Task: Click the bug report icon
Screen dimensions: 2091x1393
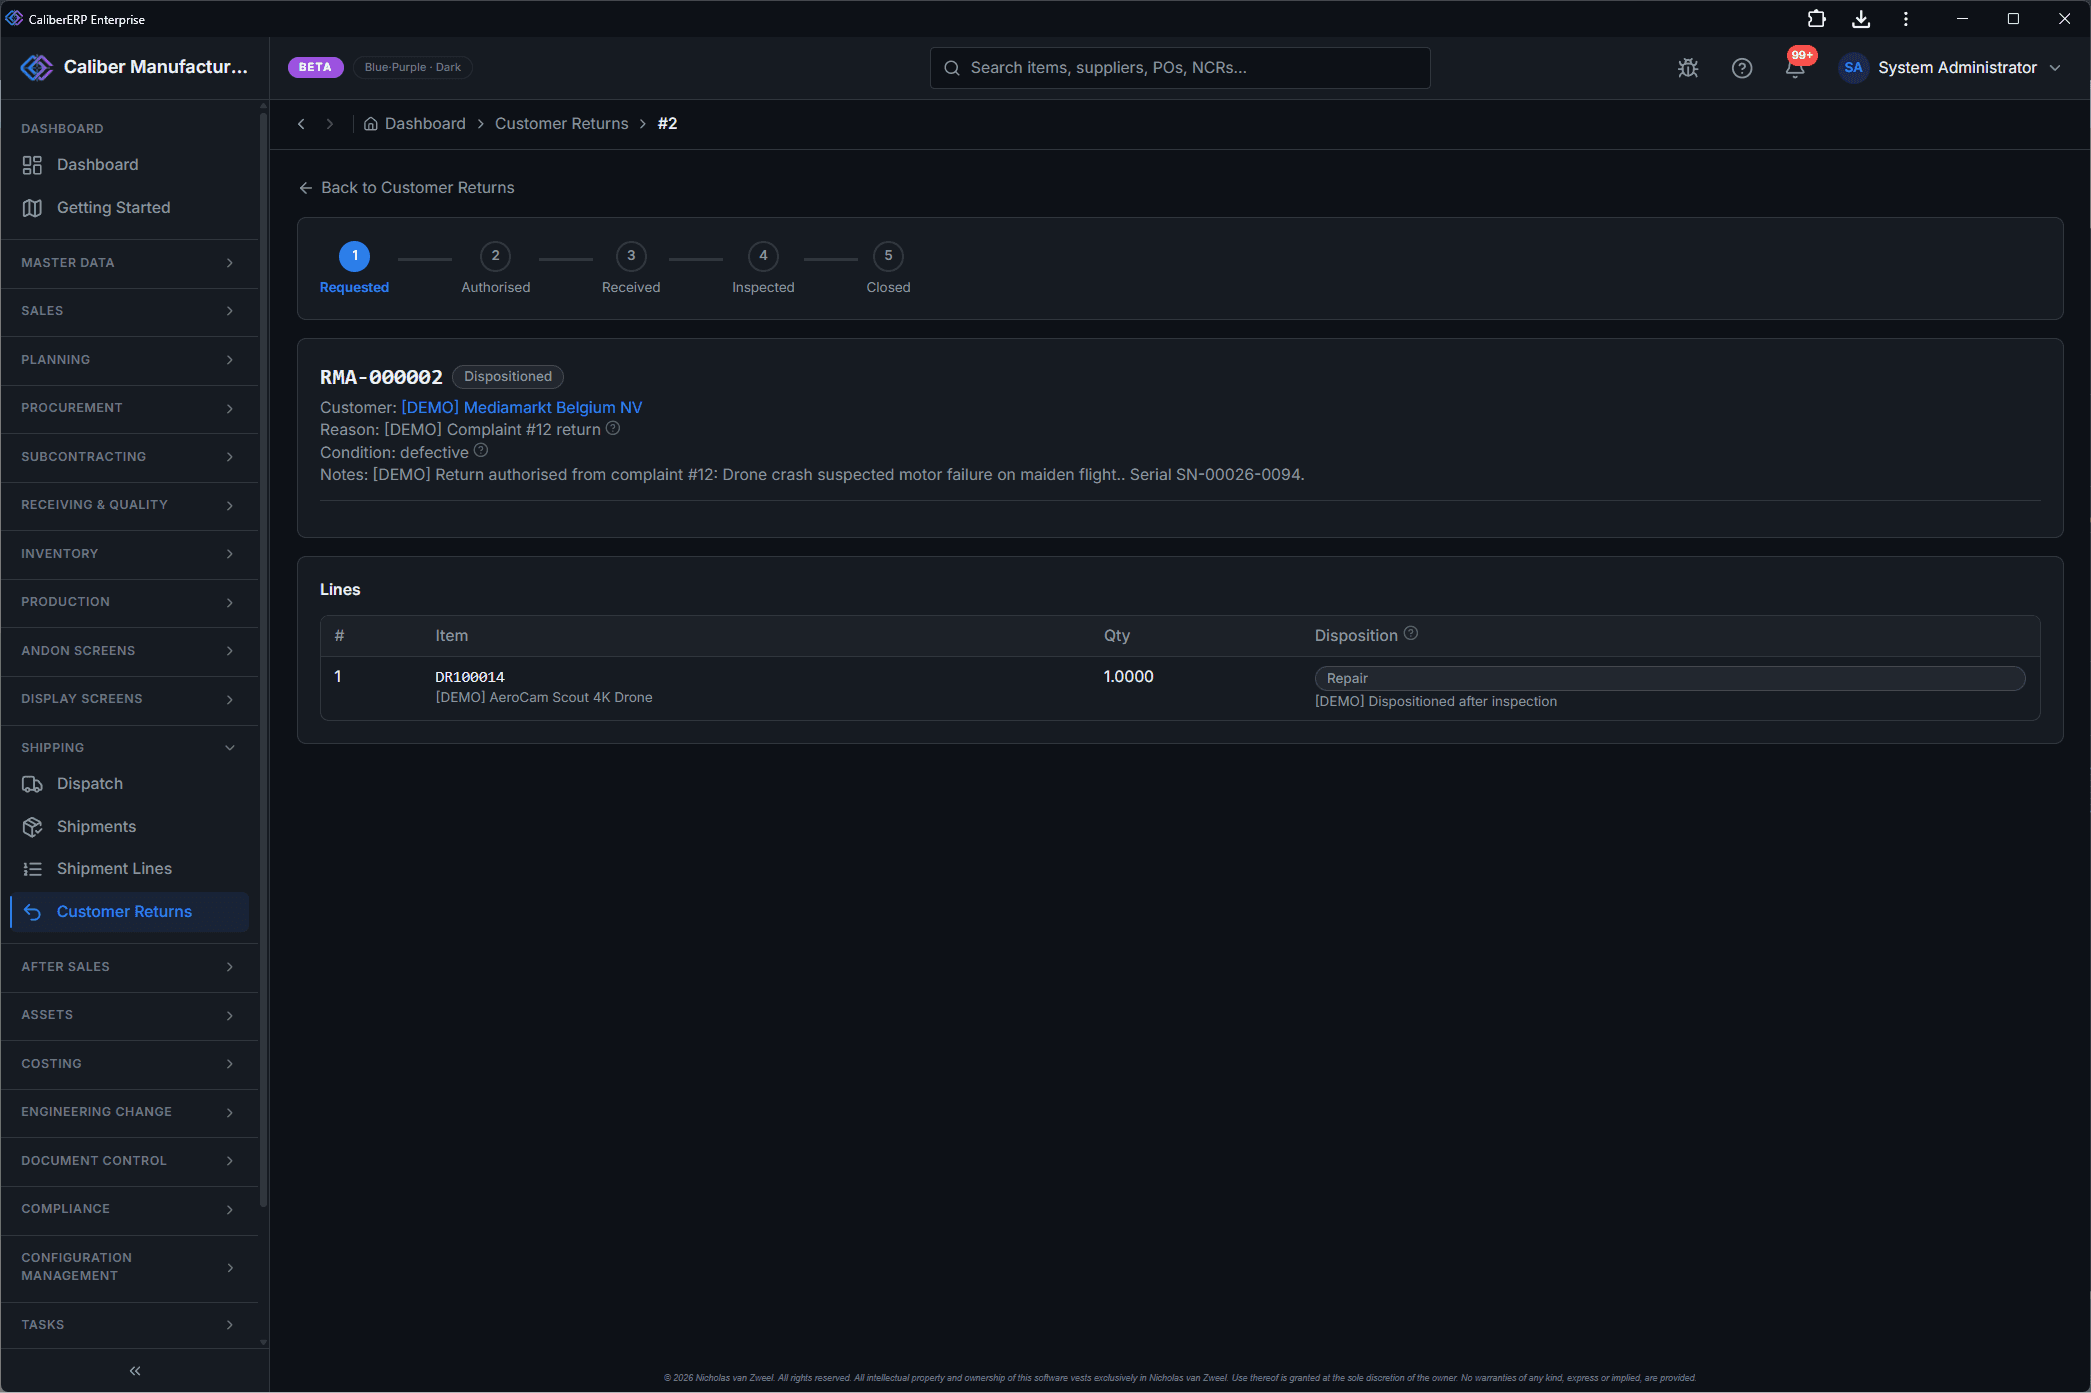Action: (1688, 68)
